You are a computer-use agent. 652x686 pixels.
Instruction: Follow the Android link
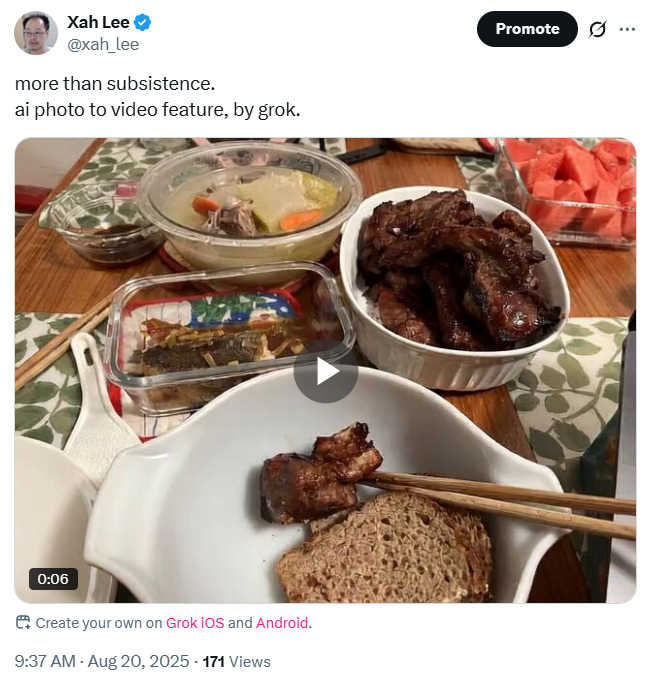click(282, 623)
